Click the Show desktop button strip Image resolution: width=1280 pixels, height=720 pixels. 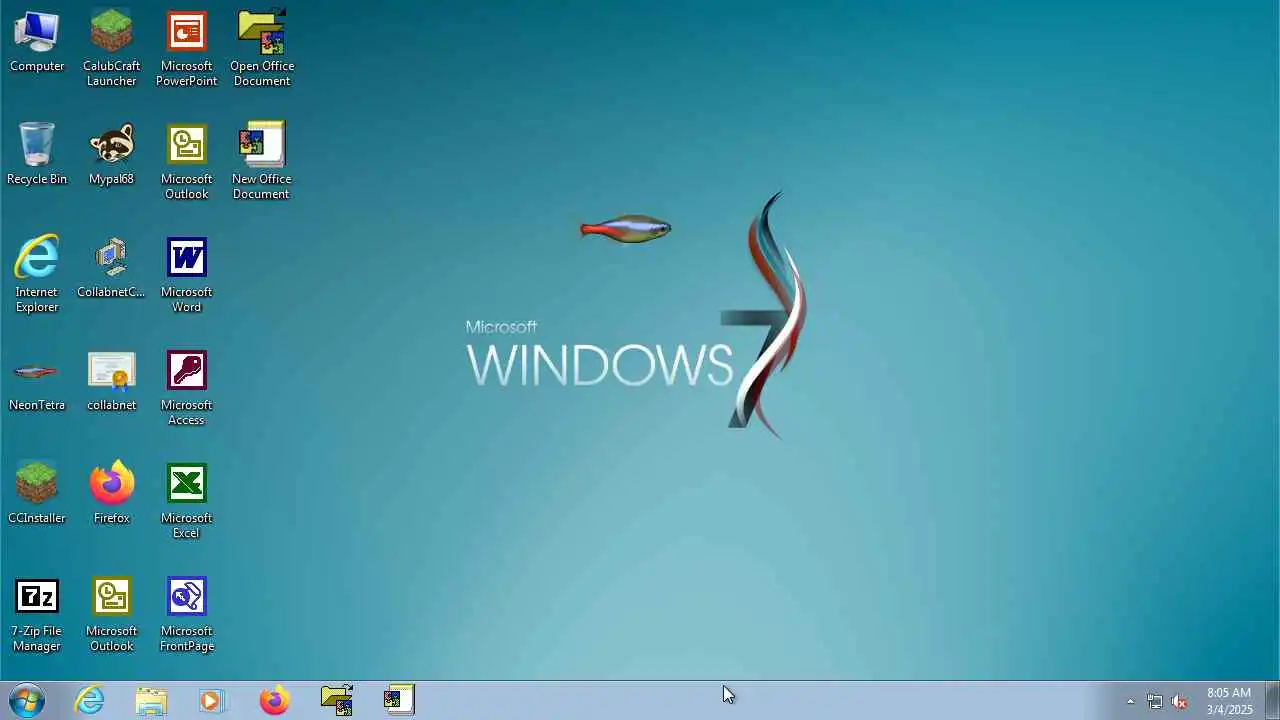click(x=1272, y=700)
